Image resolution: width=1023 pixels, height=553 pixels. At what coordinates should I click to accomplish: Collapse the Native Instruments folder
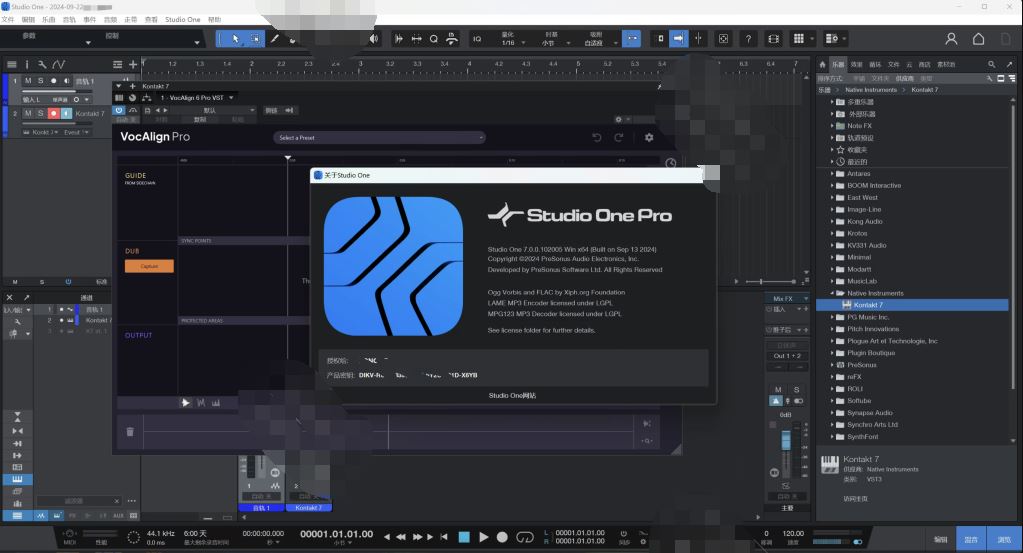pyautogui.click(x=832, y=293)
